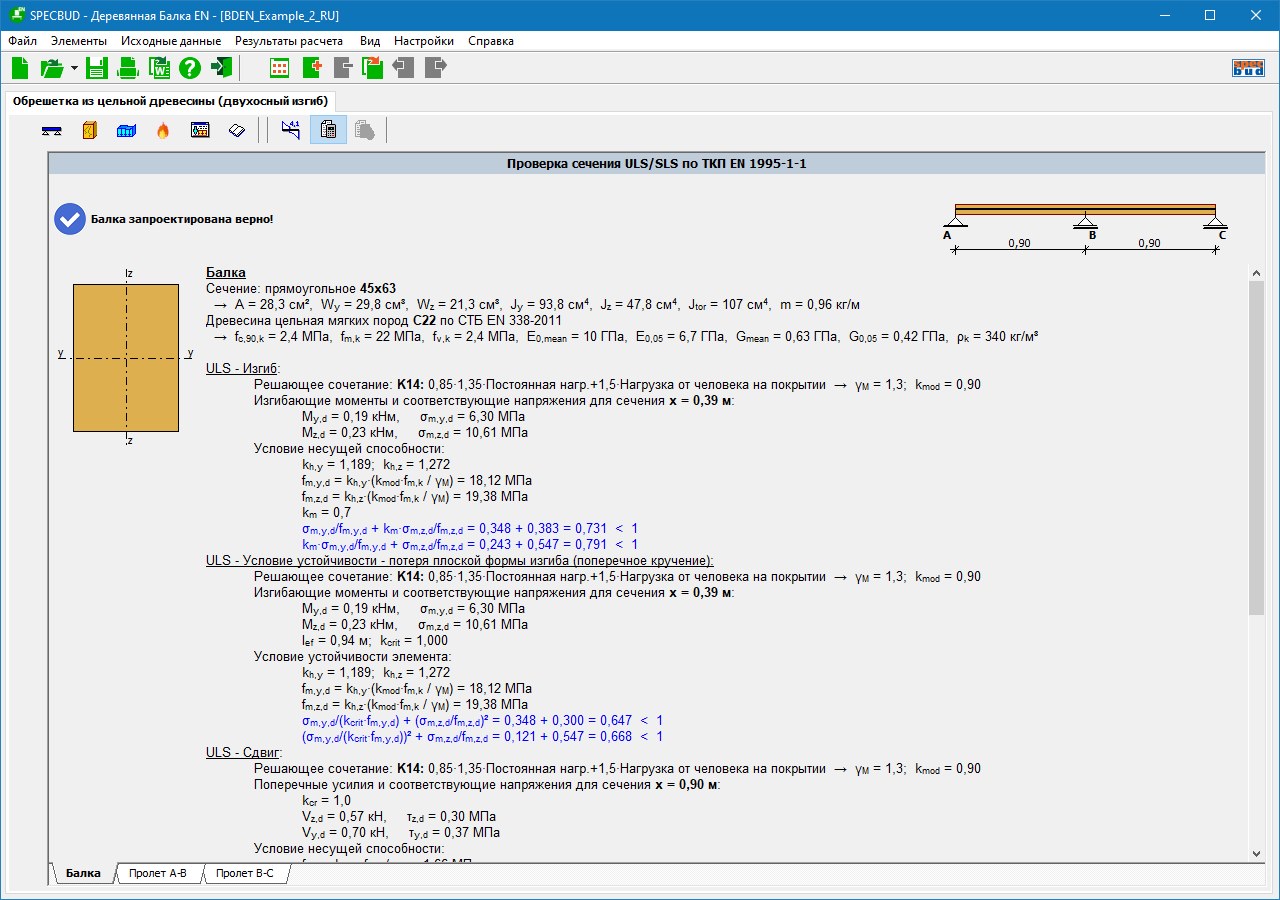
Task: Open the fire resistance settings icon
Action: [x=163, y=131]
